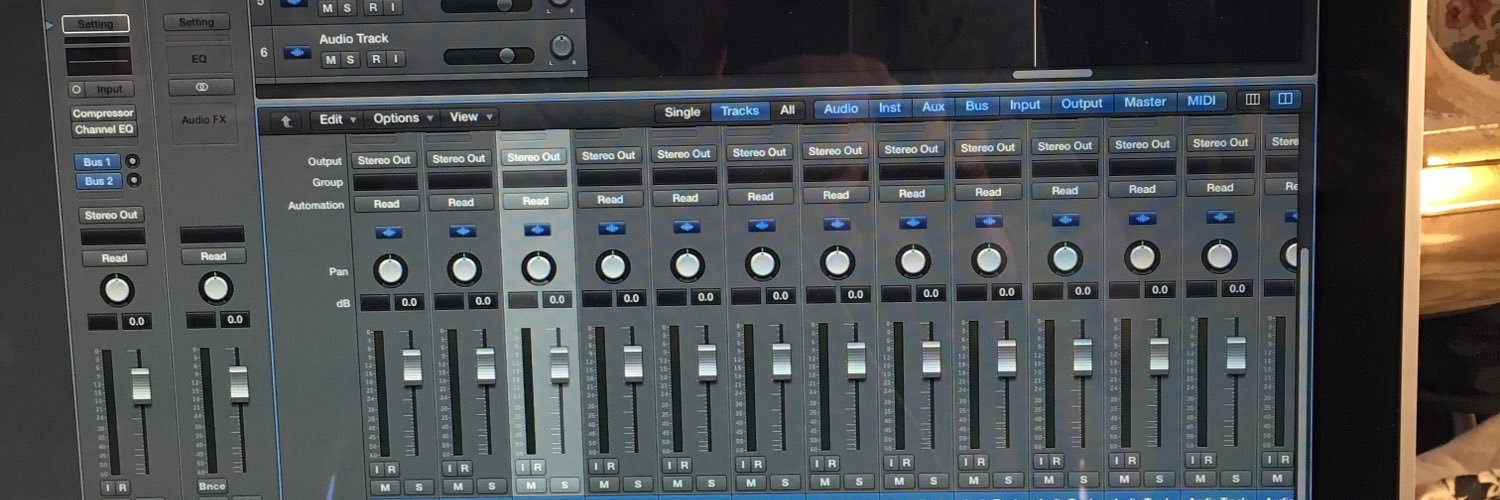
Task: Open the mixer View menu
Action: 469,117
